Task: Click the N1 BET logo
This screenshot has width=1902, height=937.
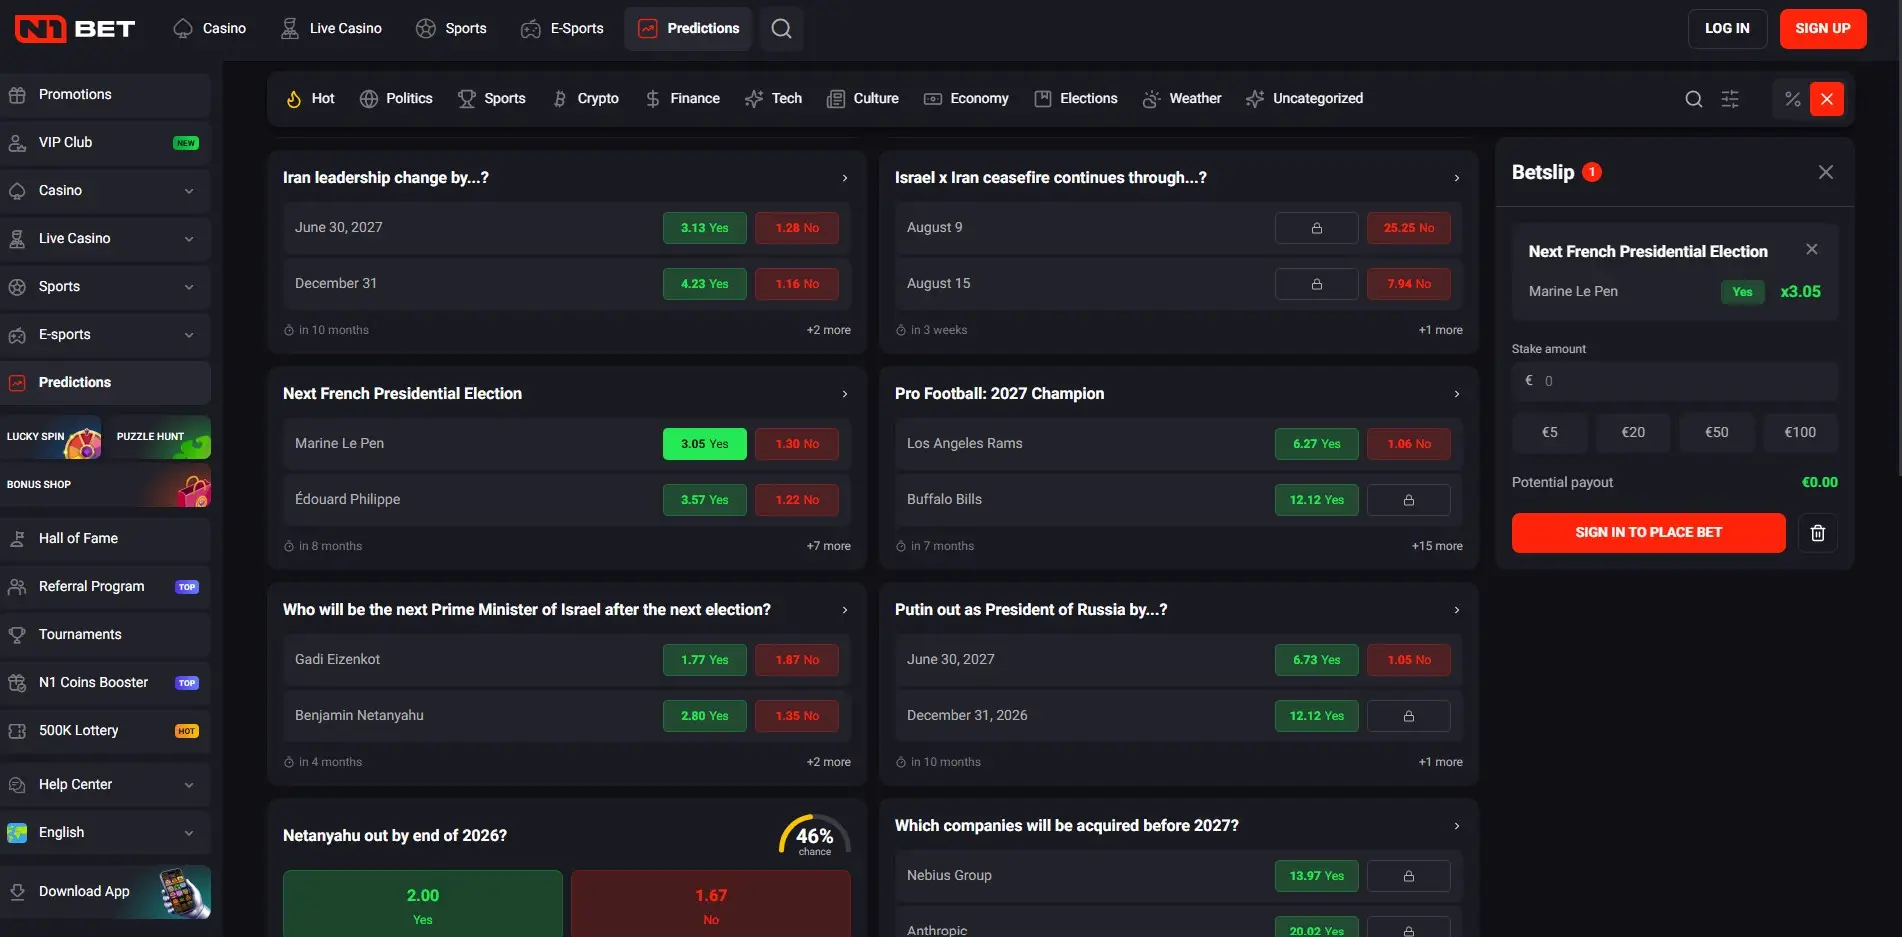Action: (75, 28)
